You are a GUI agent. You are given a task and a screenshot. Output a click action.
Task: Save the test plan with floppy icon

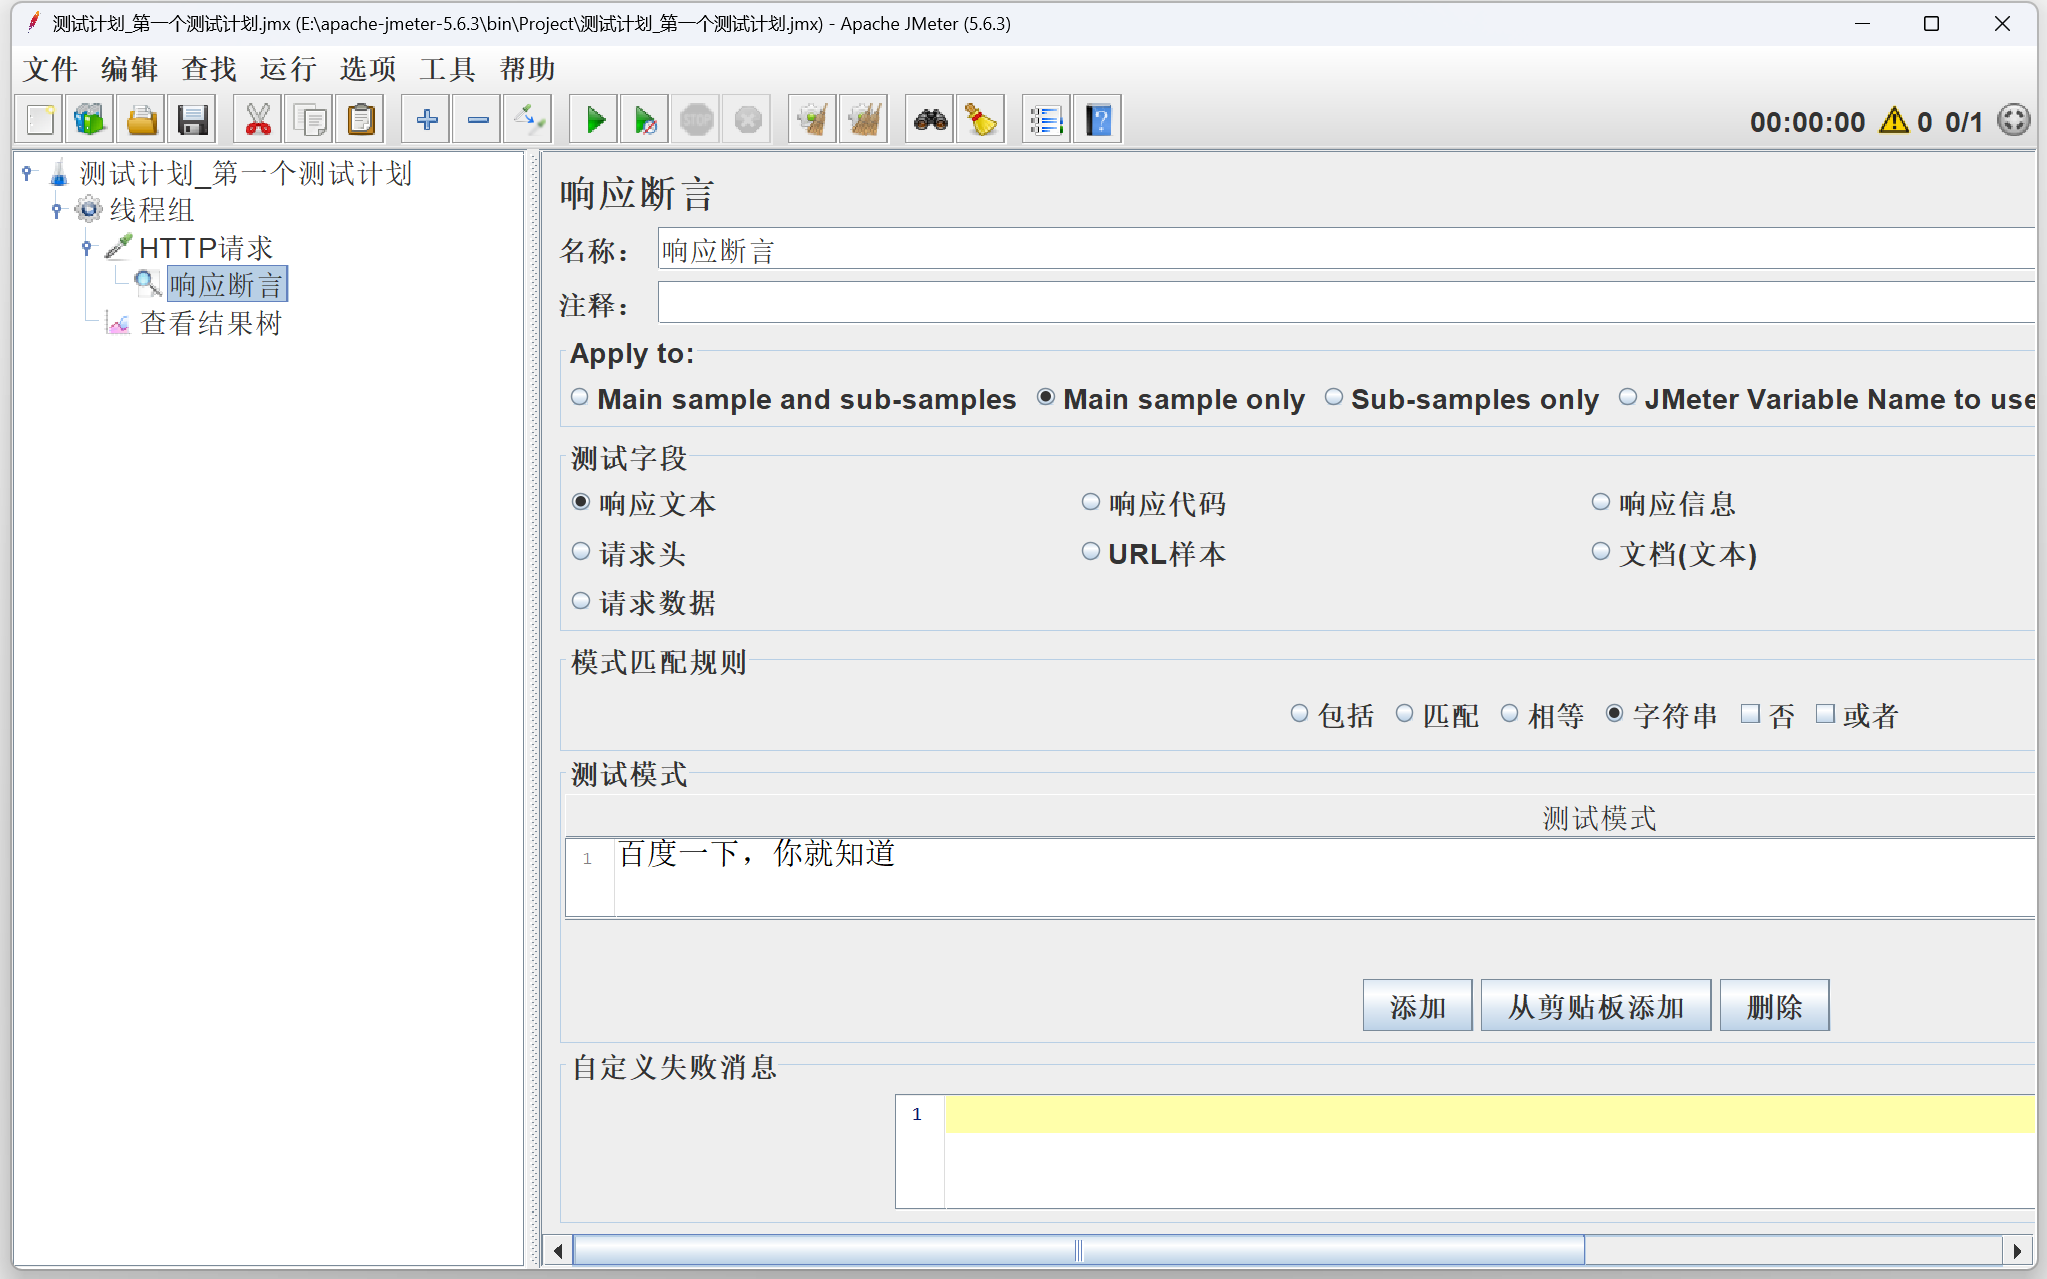(192, 120)
